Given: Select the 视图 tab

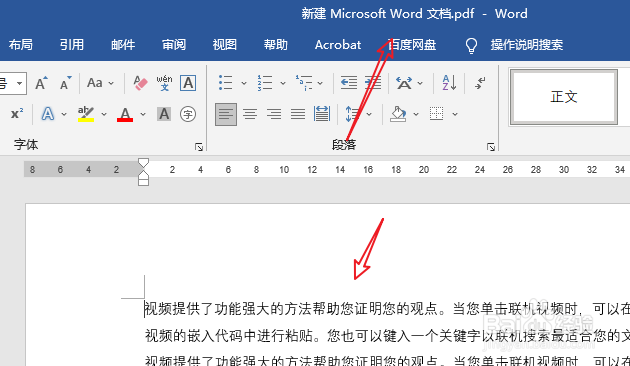Looking at the screenshot, I should (225, 45).
